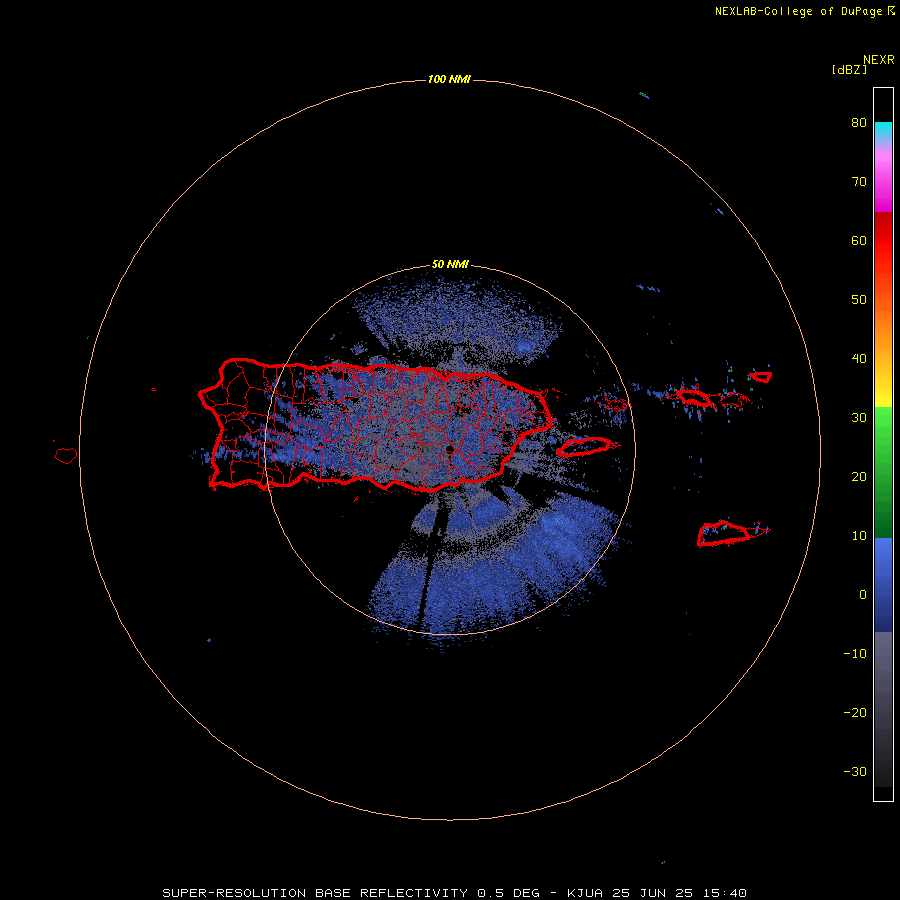
Task: Click the 0 value on the dBZ scale
Action: tap(863, 595)
